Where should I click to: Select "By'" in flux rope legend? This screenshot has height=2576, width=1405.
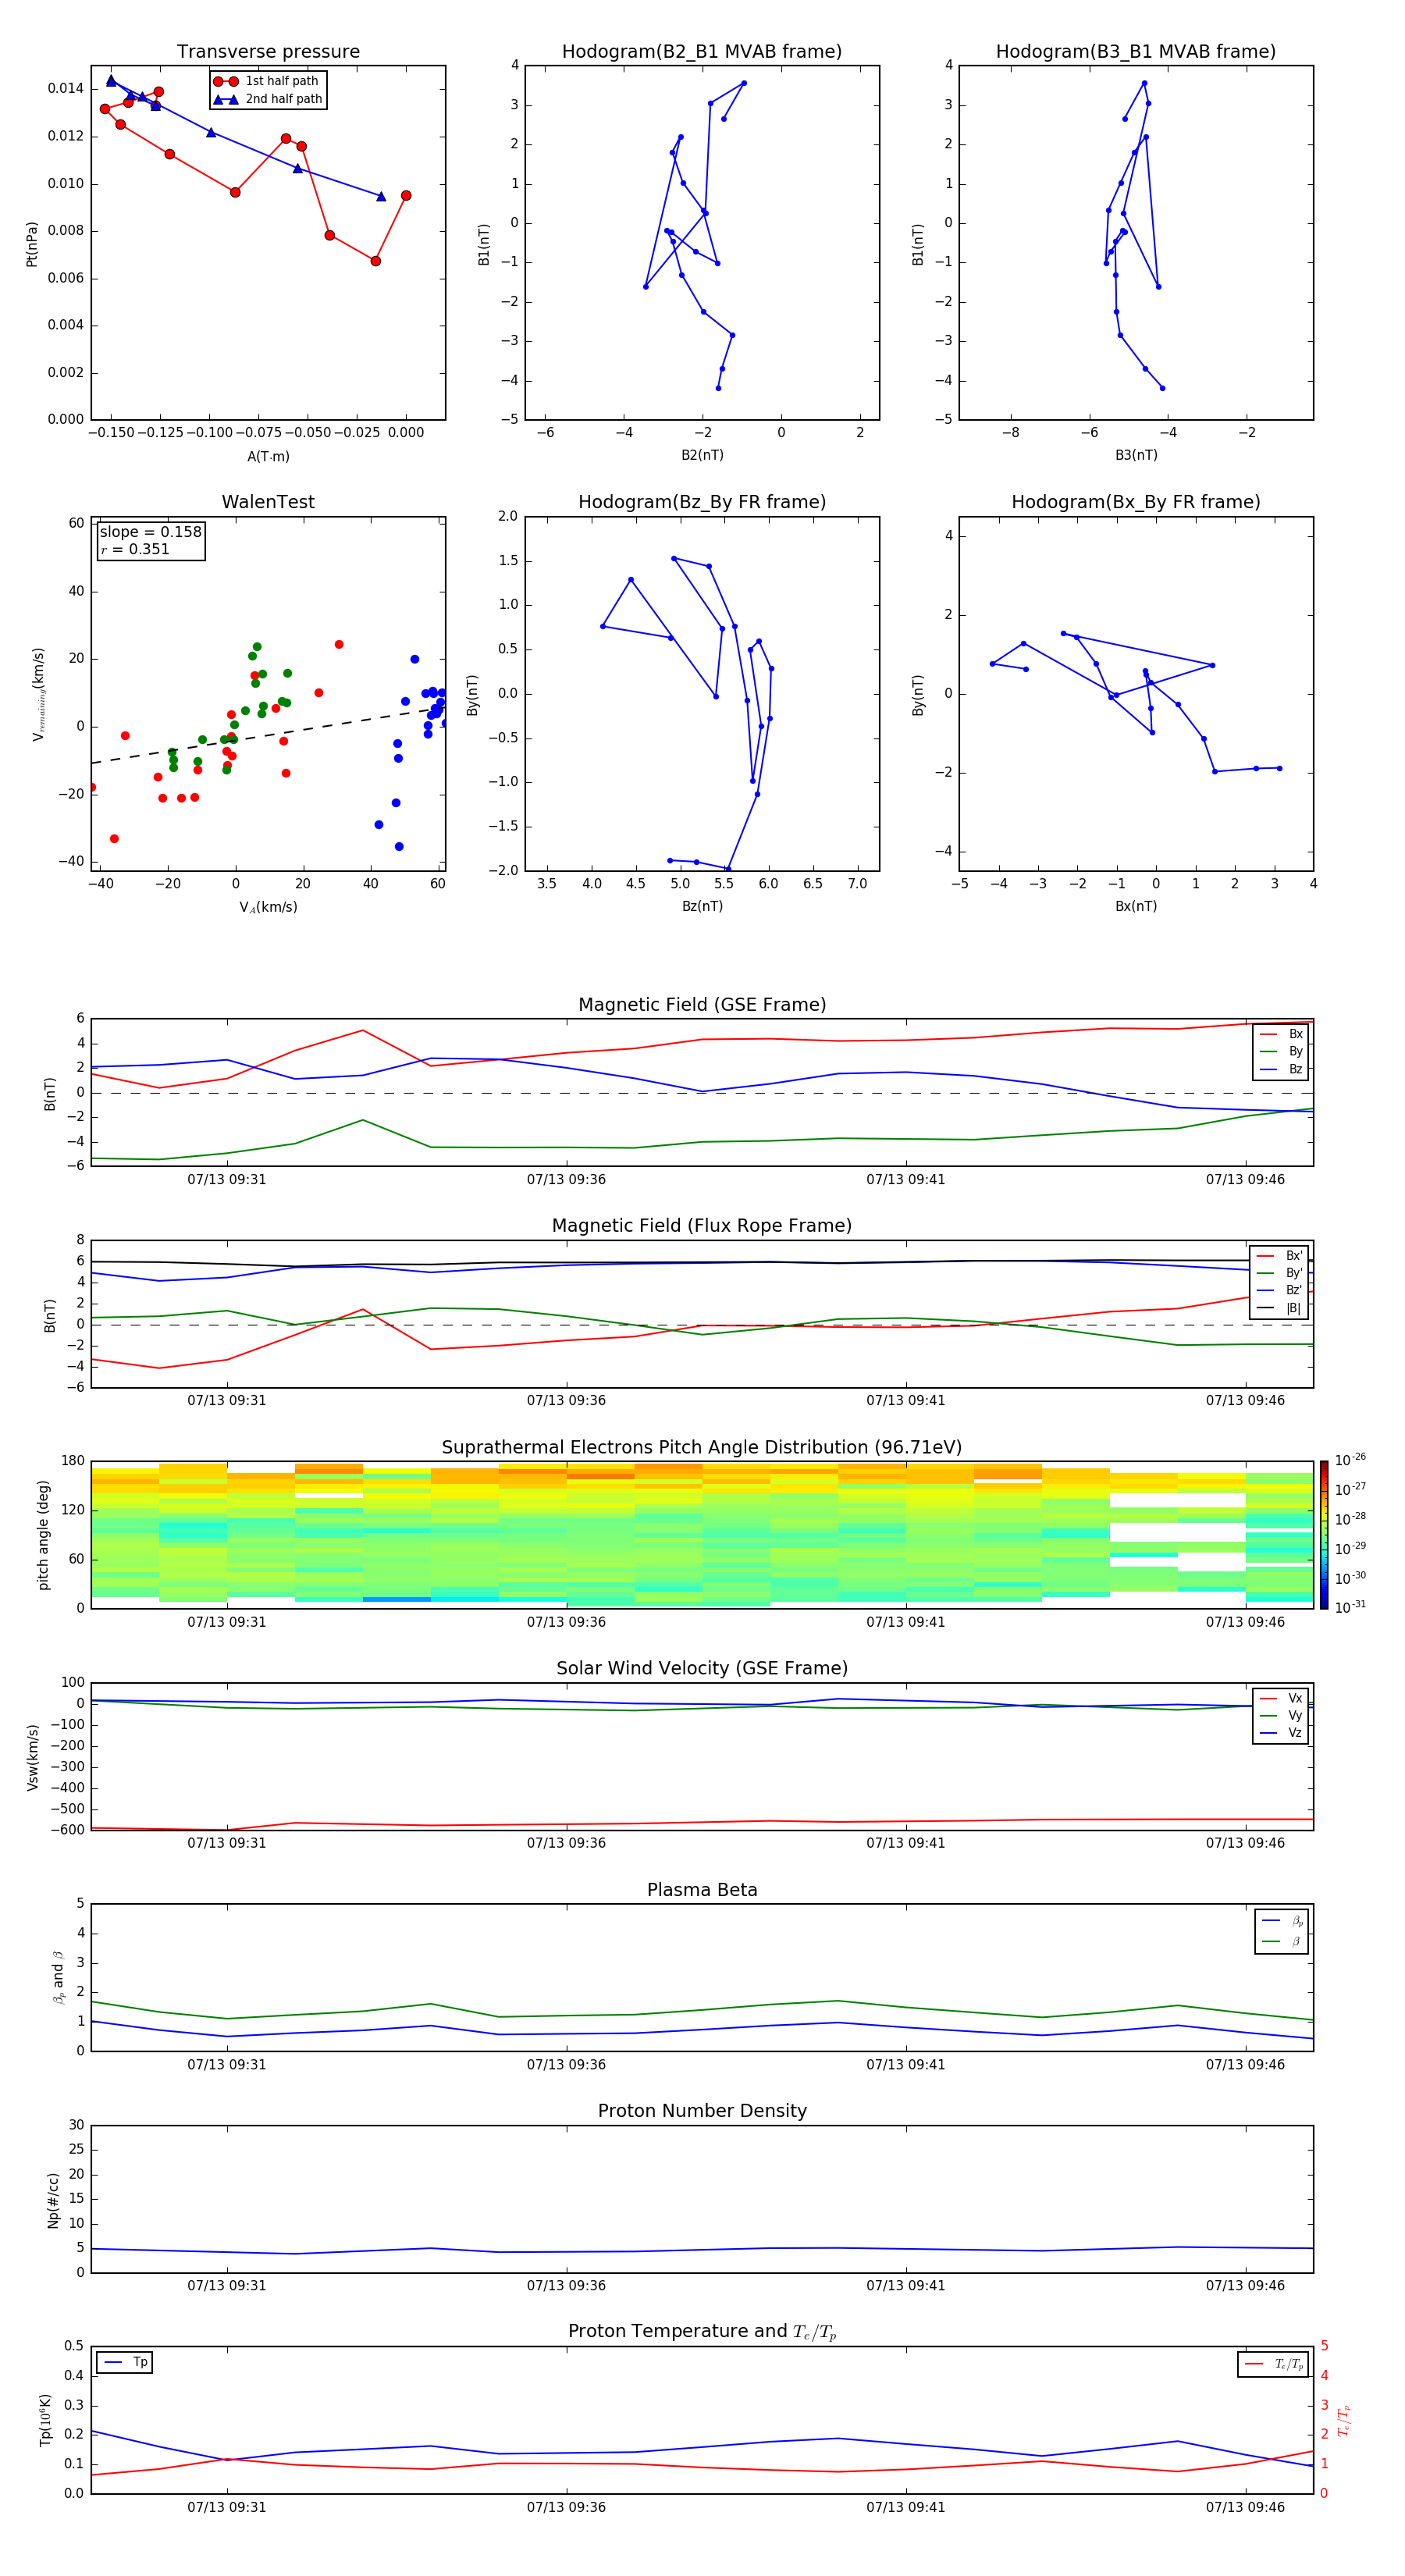(x=1280, y=1273)
